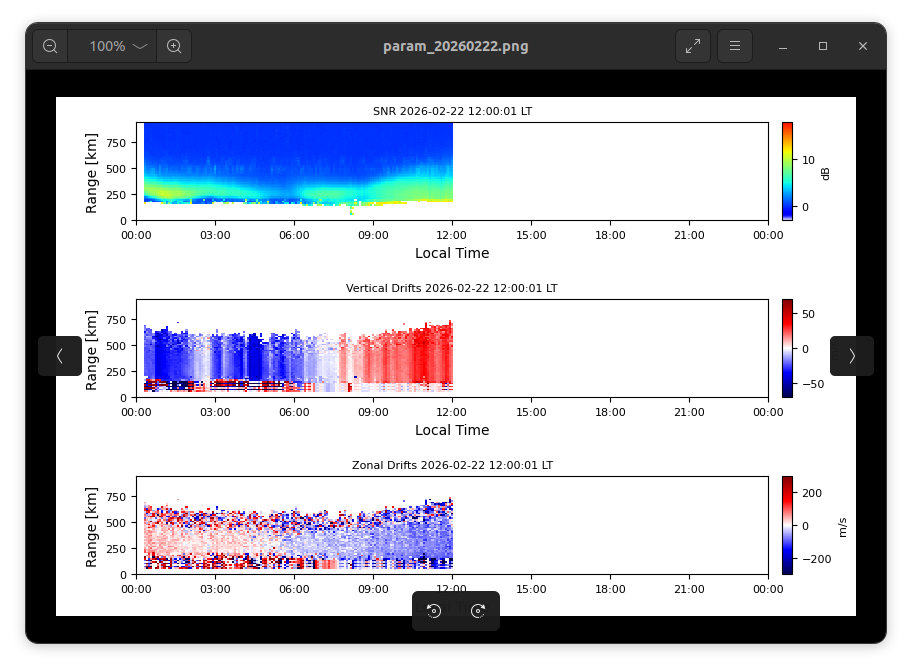Click the Zonal Drifts m/s colorbar
This screenshot has width=912, height=672.
click(x=787, y=525)
